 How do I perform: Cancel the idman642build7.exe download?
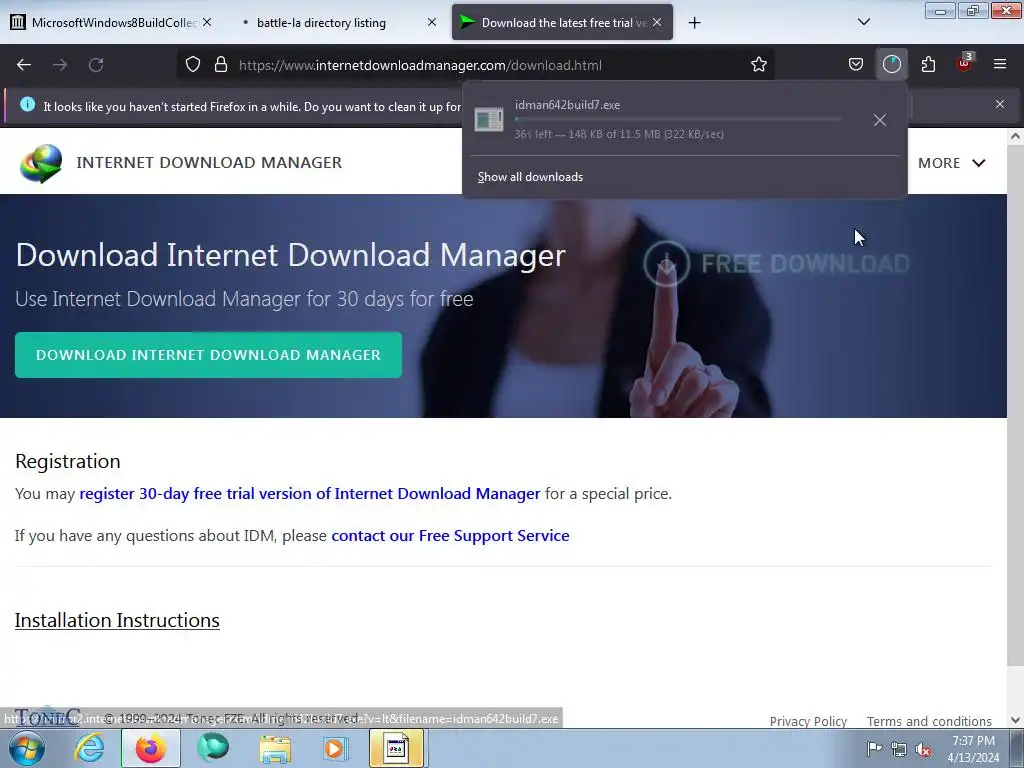(x=880, y=120)
